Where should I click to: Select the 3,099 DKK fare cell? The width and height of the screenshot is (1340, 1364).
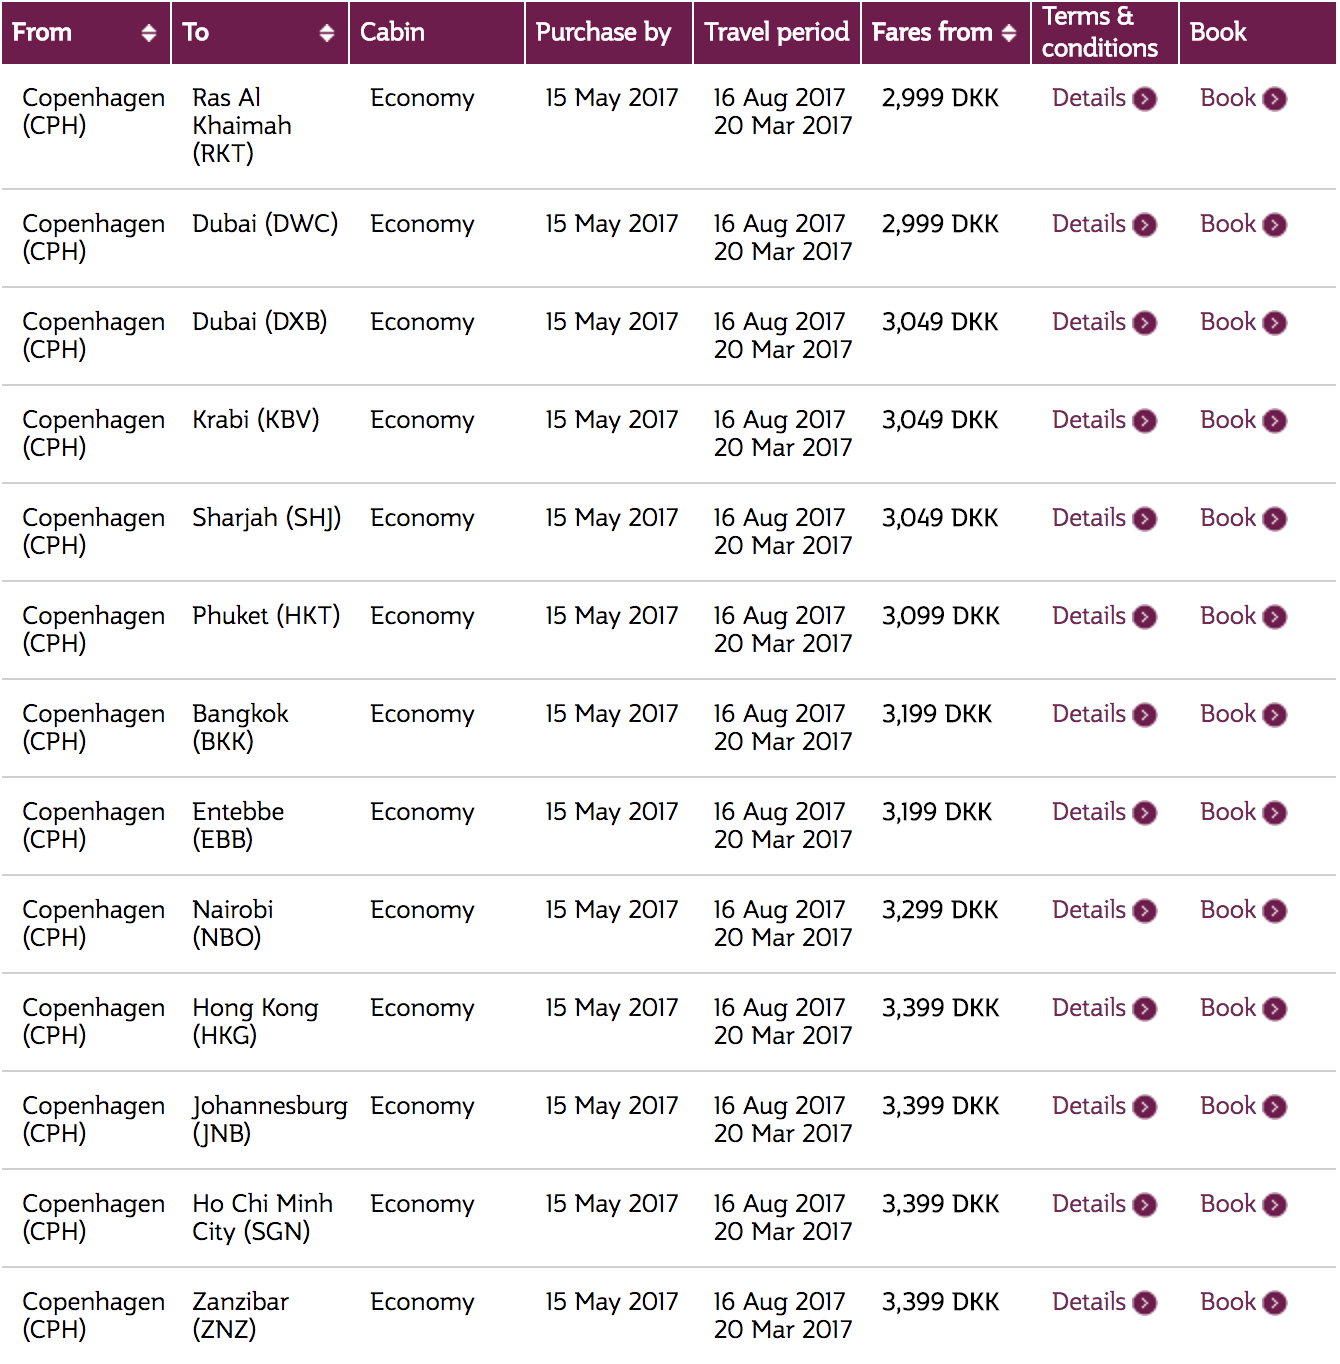pyautogui.click(x=940, y=616)
